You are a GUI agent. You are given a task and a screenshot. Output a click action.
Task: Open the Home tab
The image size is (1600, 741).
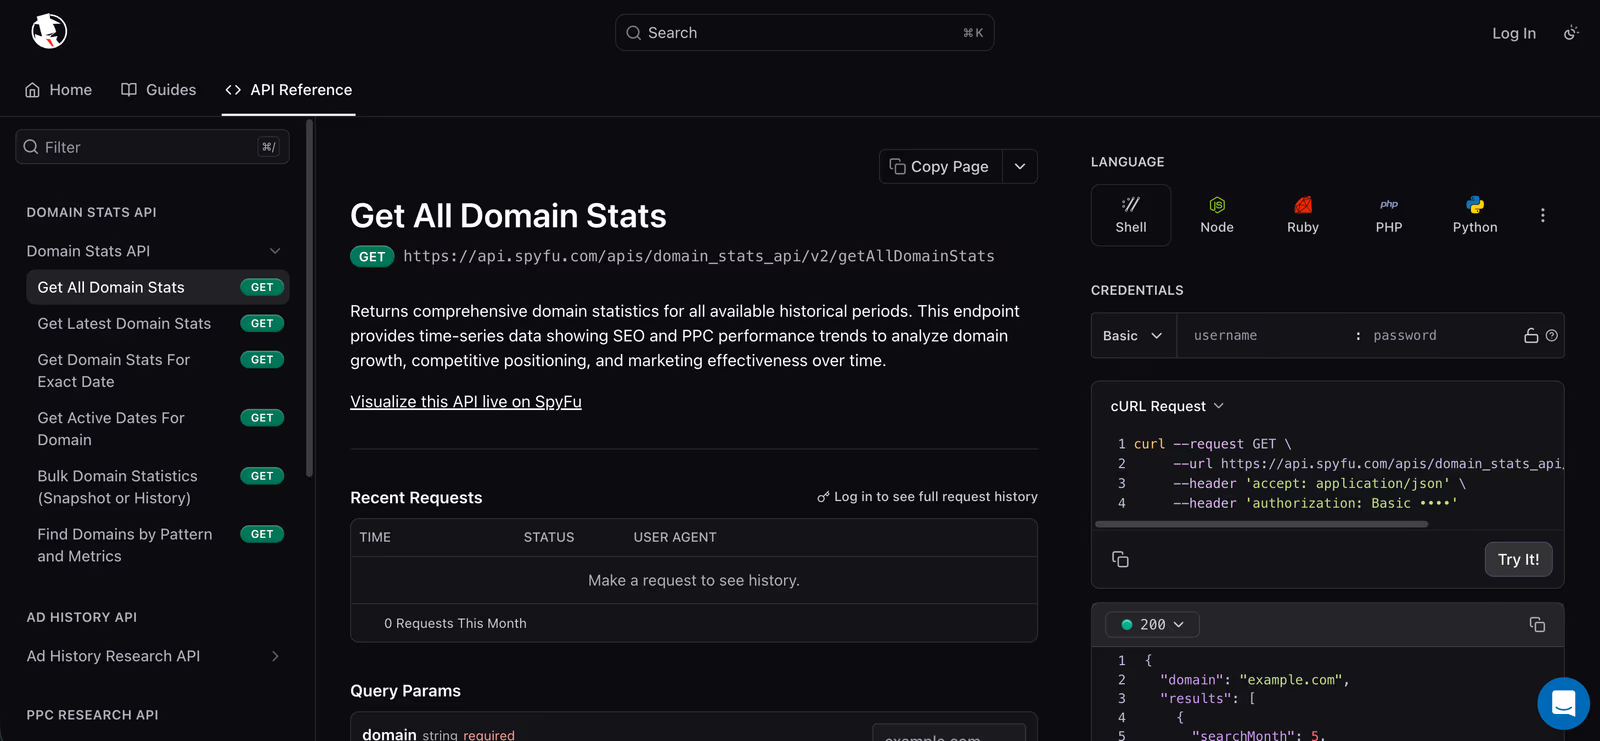coord(58,90)
